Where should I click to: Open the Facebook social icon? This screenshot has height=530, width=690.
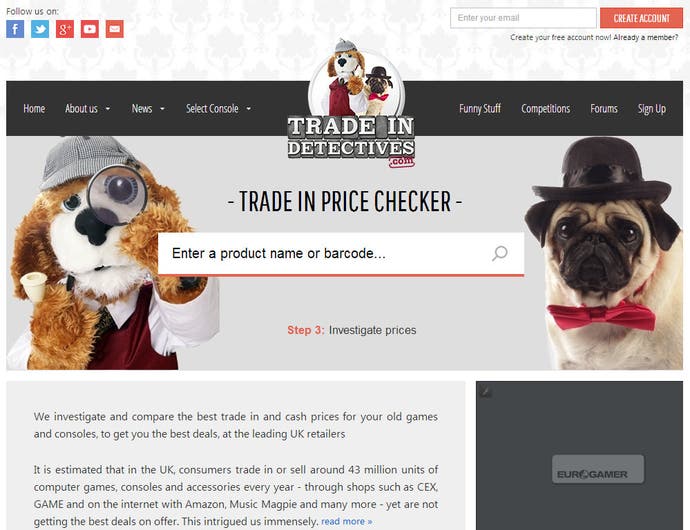[x=15, y=29]
